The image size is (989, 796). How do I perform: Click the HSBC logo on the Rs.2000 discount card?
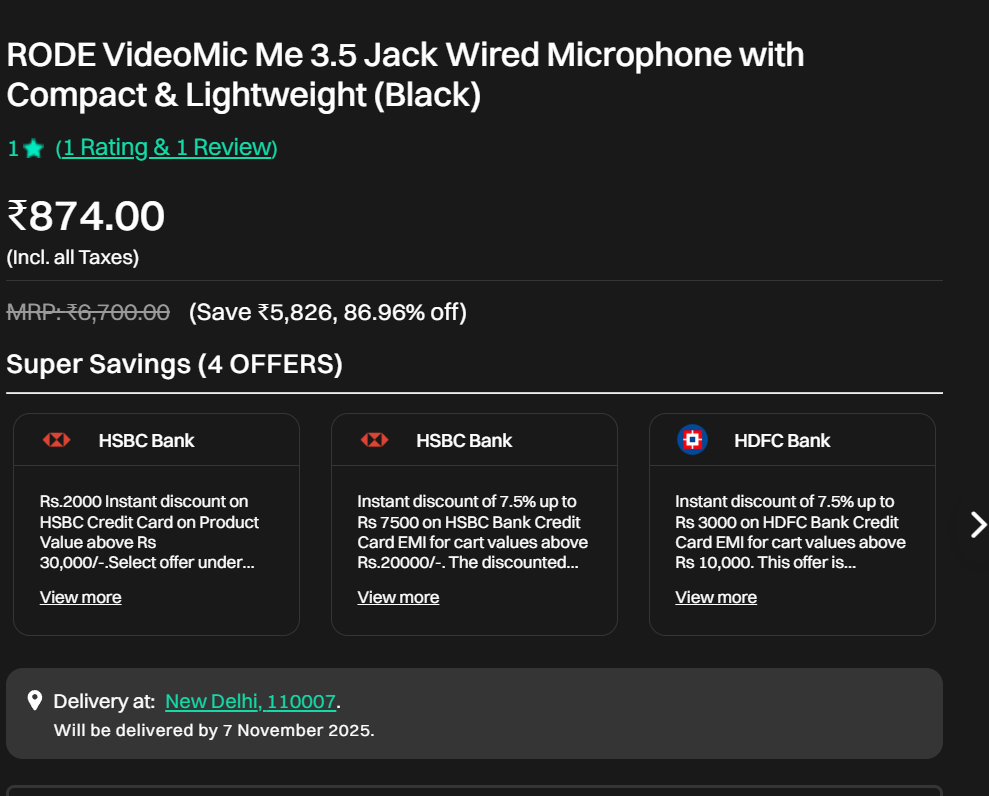point(56,440)
